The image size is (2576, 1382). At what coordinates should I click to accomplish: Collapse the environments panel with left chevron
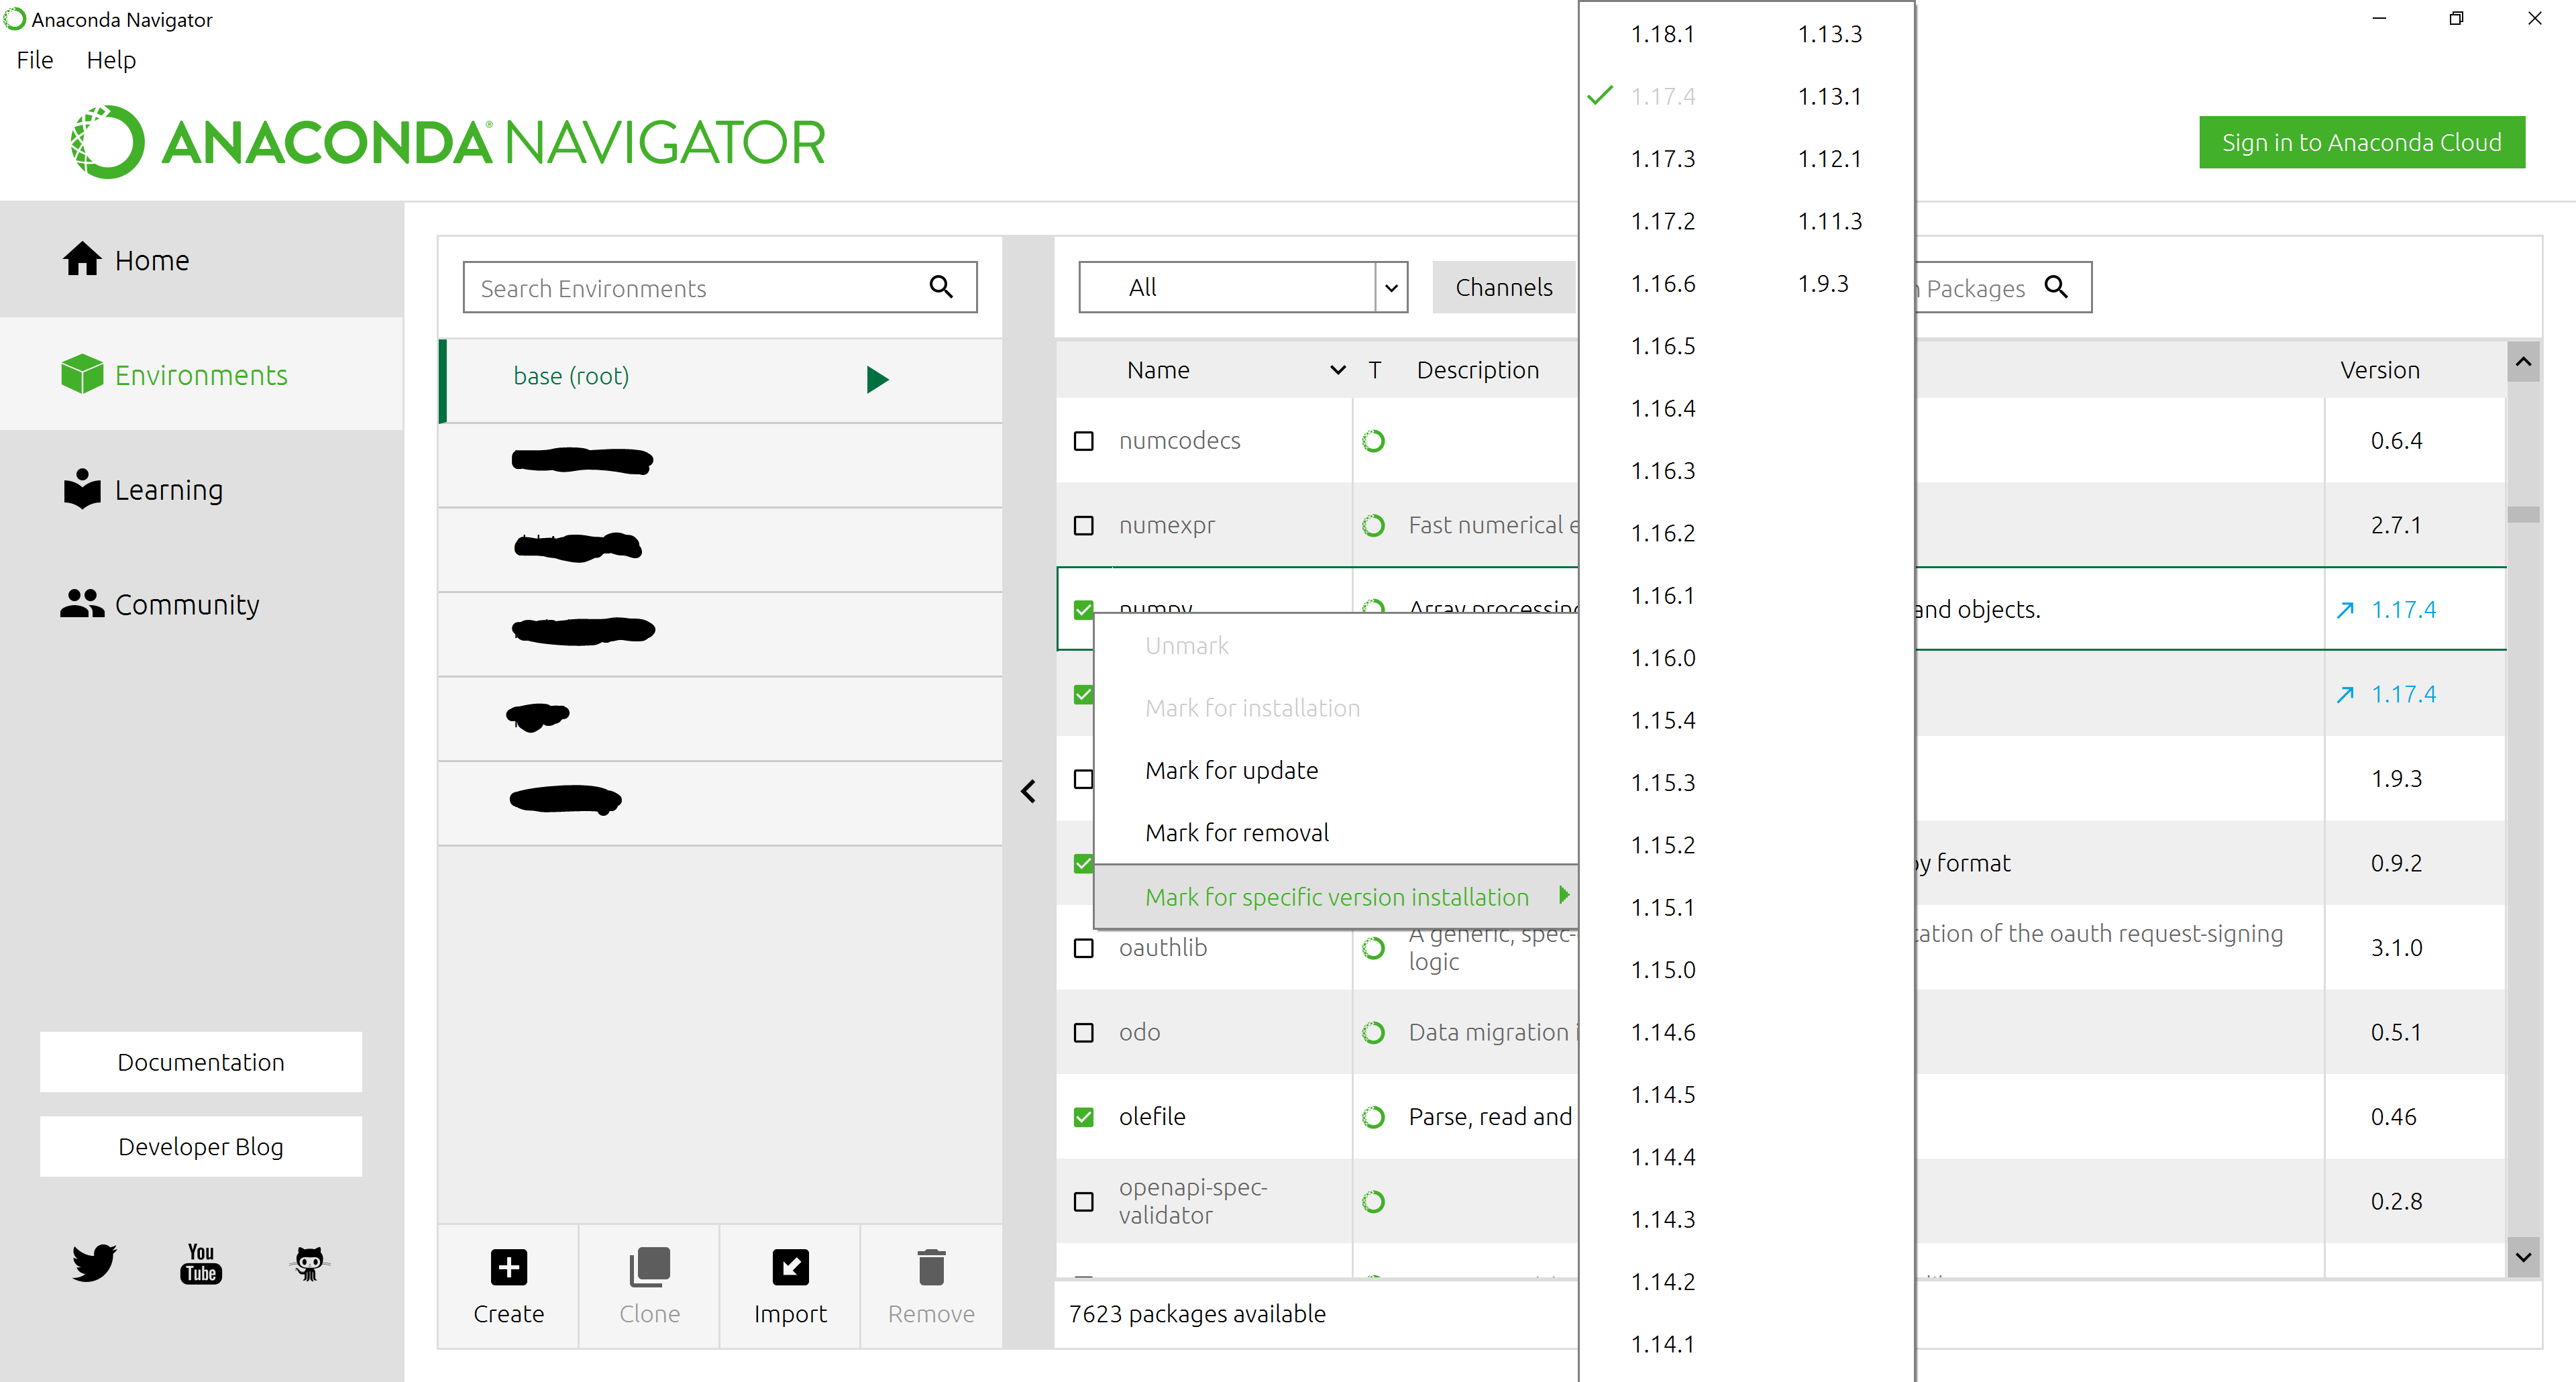(x=1028, y=791)
